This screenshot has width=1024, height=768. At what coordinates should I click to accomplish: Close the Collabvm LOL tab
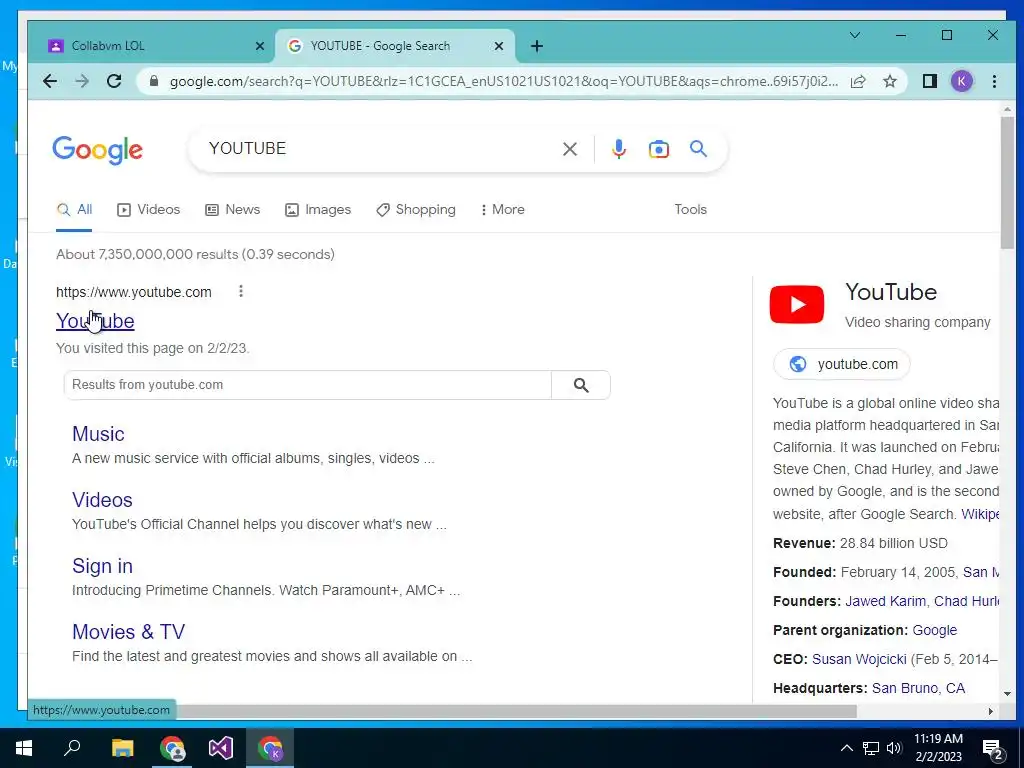260,46
